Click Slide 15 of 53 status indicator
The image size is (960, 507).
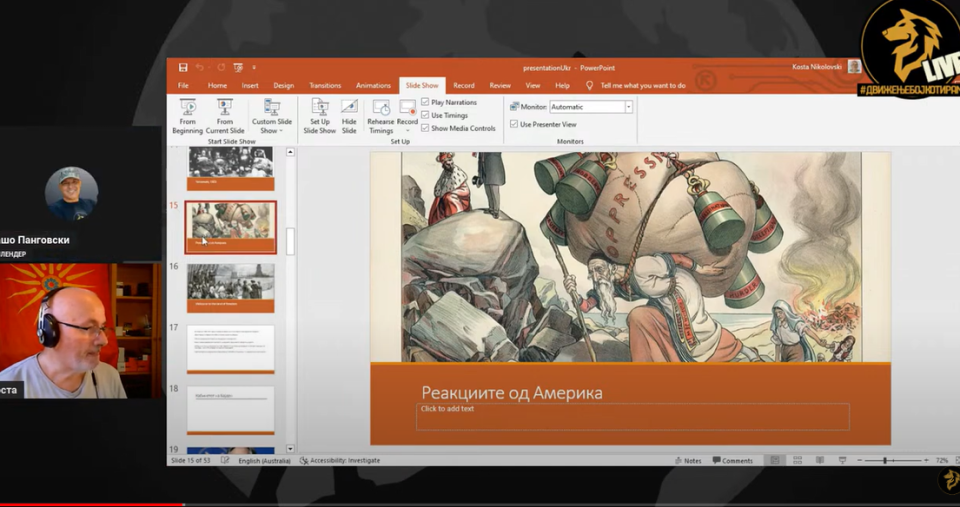pyautogui.click(x=190, y=460)
